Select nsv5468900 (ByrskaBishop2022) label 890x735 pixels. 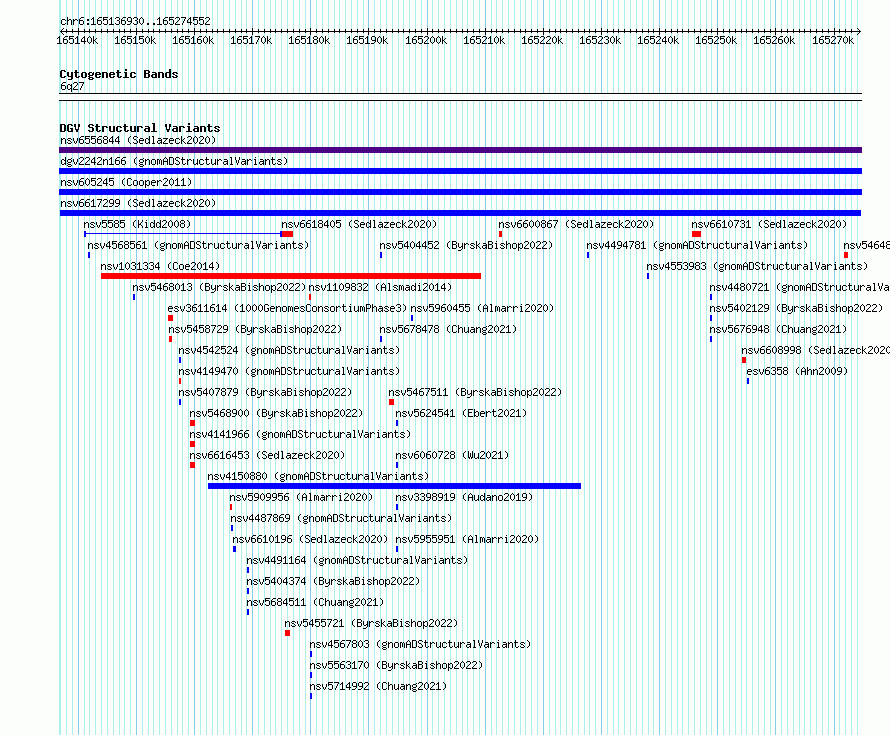point(276,413)
